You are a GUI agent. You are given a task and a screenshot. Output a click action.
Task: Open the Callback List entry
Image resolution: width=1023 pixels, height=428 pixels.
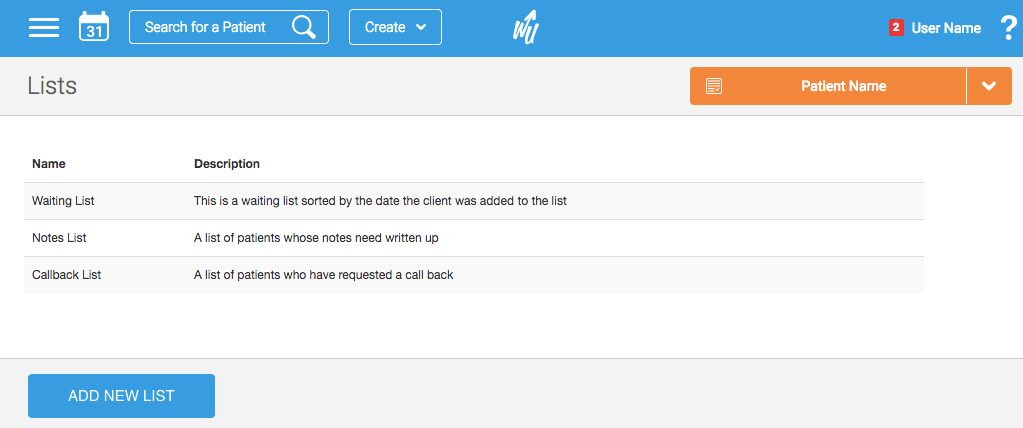(x=66, y=275)
